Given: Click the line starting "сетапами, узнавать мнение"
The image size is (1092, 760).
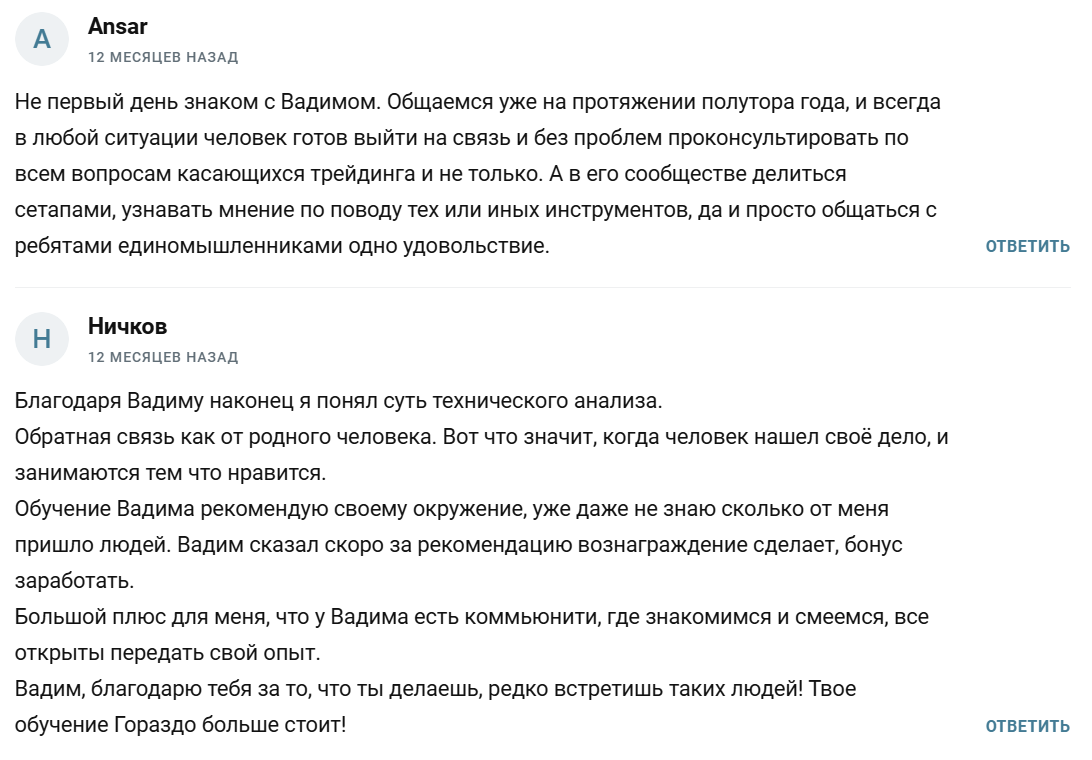Looking at the screenshot, I should 476,210.
